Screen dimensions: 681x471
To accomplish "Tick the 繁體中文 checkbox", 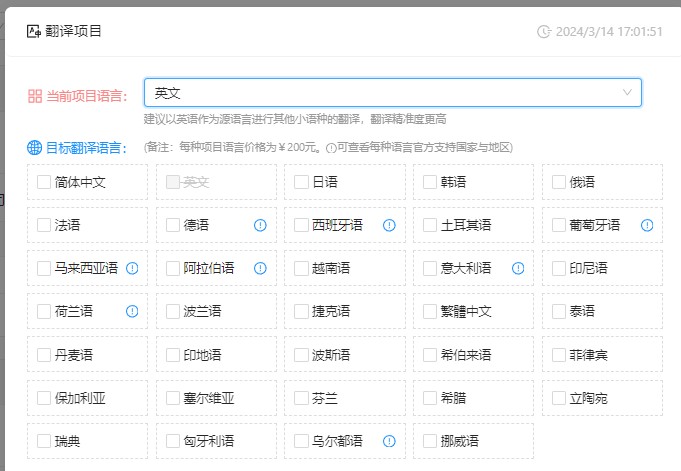I will point(431,311).
